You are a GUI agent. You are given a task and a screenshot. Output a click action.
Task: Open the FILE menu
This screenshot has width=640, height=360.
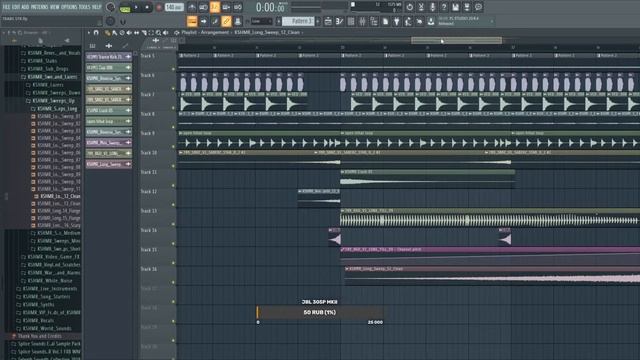[x=7, y=7]
